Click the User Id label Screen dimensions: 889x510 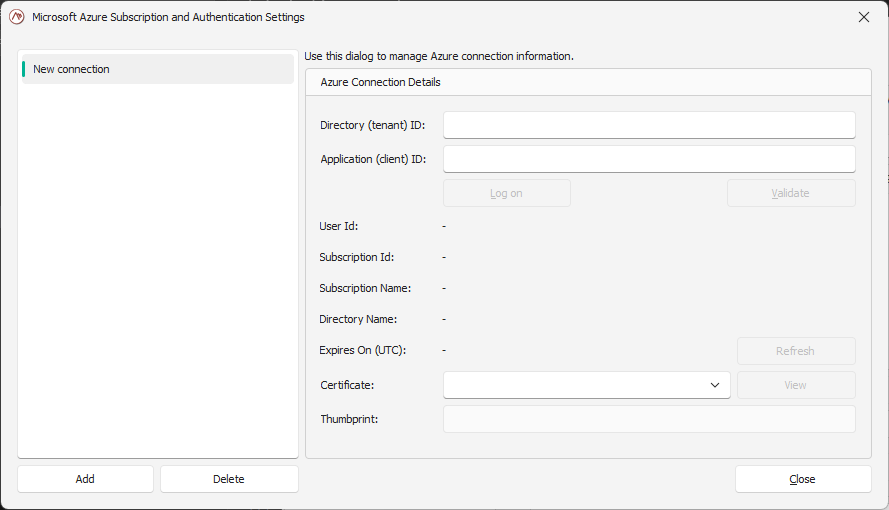[x=338, y=226]
